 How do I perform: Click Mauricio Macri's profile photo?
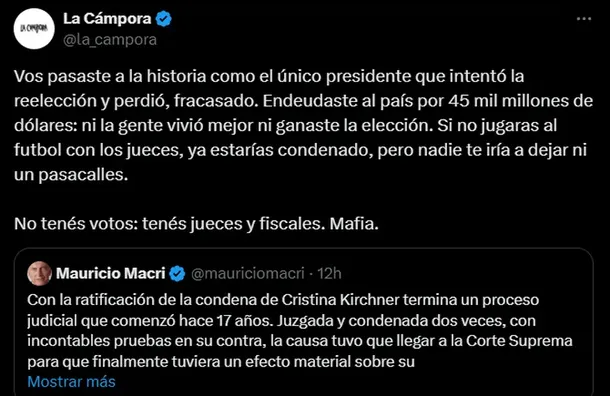(x=39, y=273)
